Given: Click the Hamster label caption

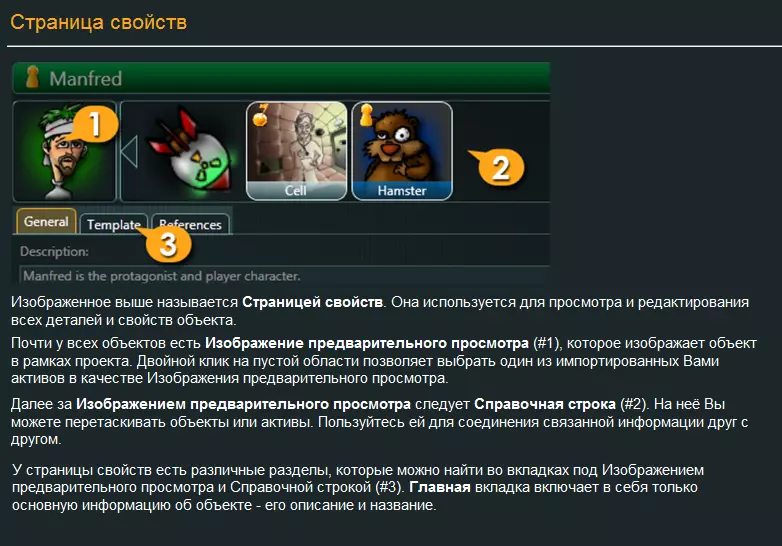Looking at the screenshot, I should tap(402, 190).
